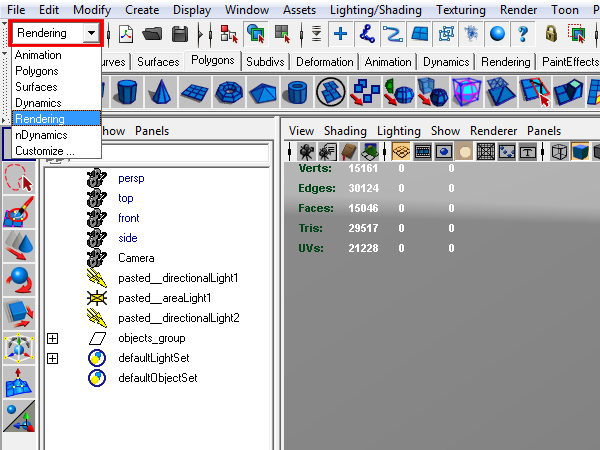This screenshot has width=600, height=450.
Task: Toggle smooth shade all cube icon
Action: tap(580, 152)
